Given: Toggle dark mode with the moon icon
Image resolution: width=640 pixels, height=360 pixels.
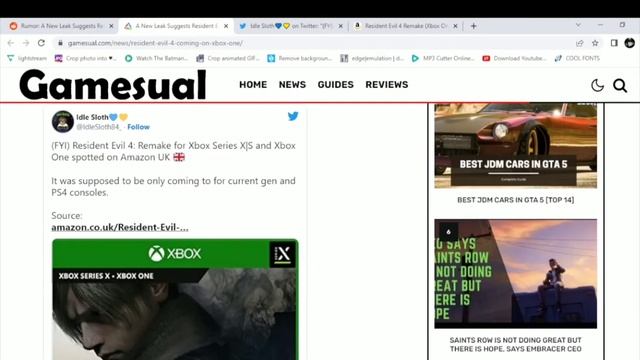Looking at the screenshot, I should pos(597,85).
